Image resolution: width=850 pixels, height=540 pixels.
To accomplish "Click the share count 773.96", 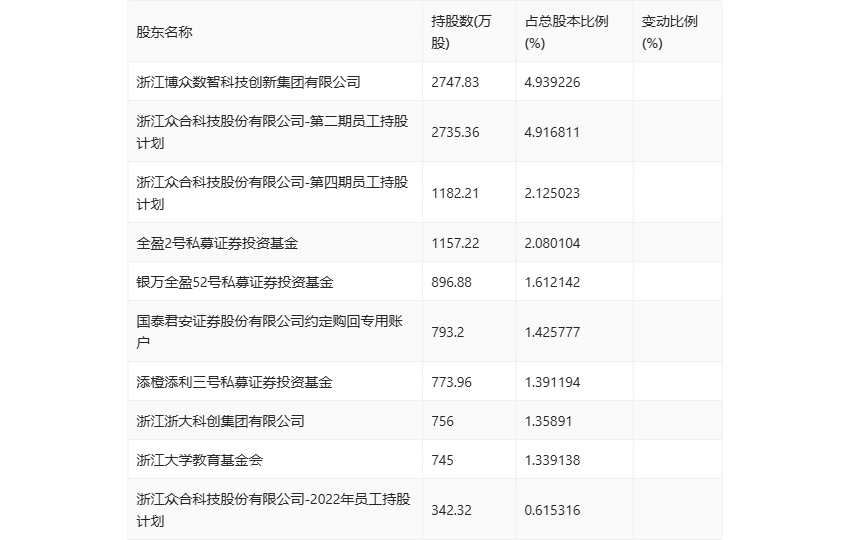I will (x=451, y=382).
